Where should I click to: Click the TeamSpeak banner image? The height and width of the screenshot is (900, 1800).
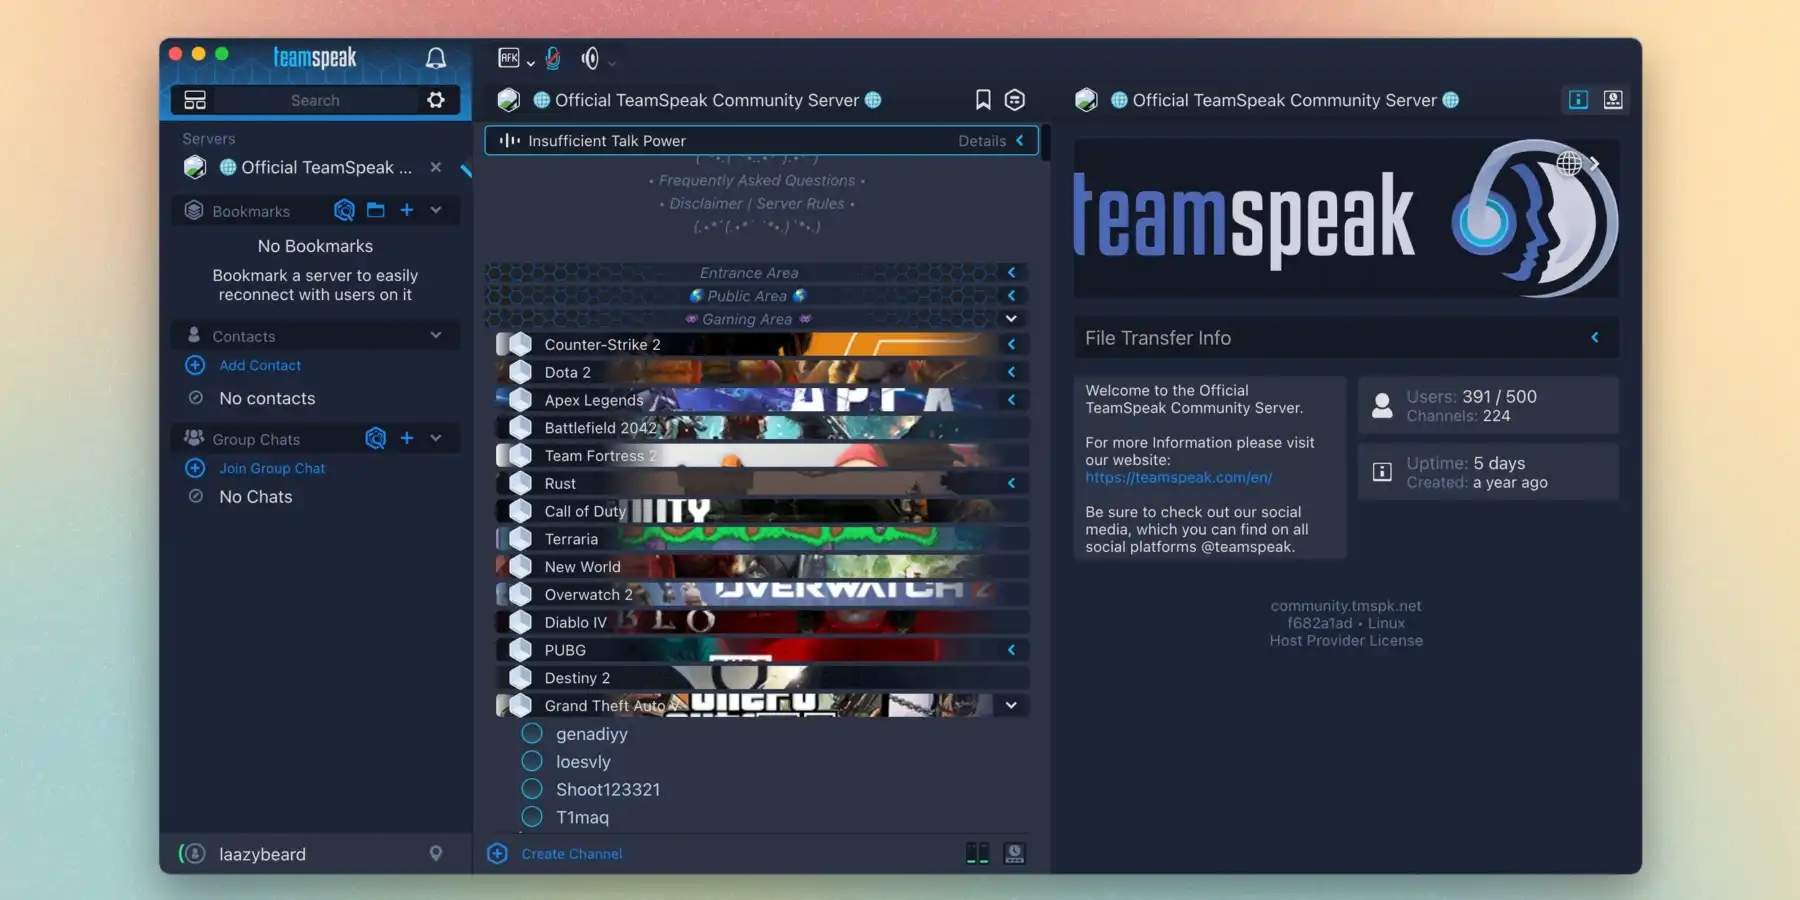pyautogui.click(x=1346, y=218)
